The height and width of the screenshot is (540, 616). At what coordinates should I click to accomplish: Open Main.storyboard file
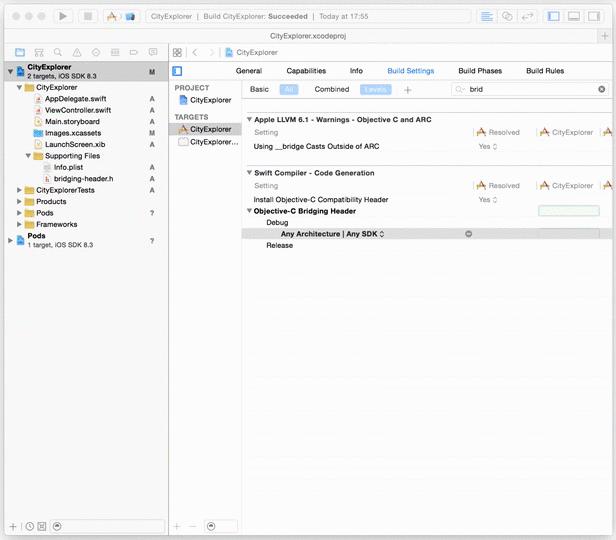tap(72, 122)
